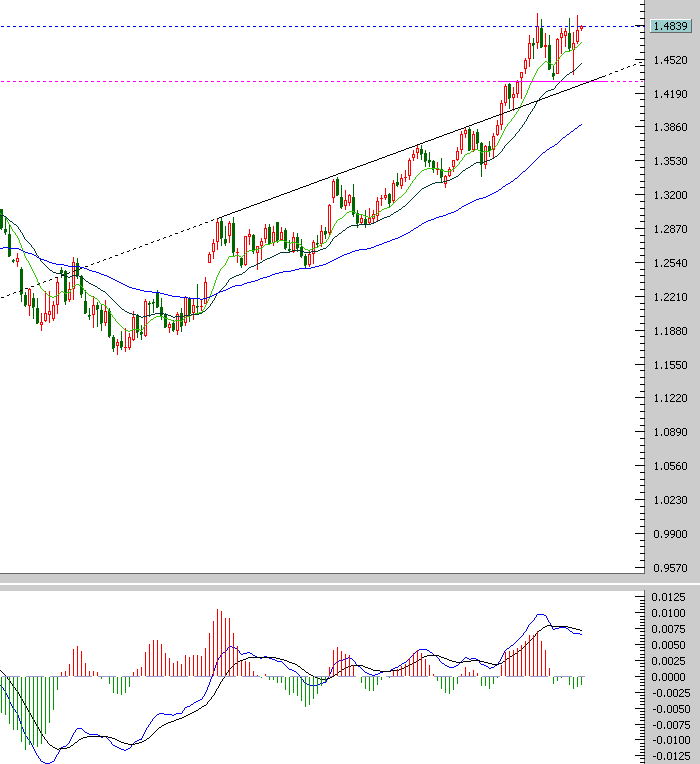Click the 1.4190 price axis label
This screenshot has height=764, width=700.
coord(670,94)
